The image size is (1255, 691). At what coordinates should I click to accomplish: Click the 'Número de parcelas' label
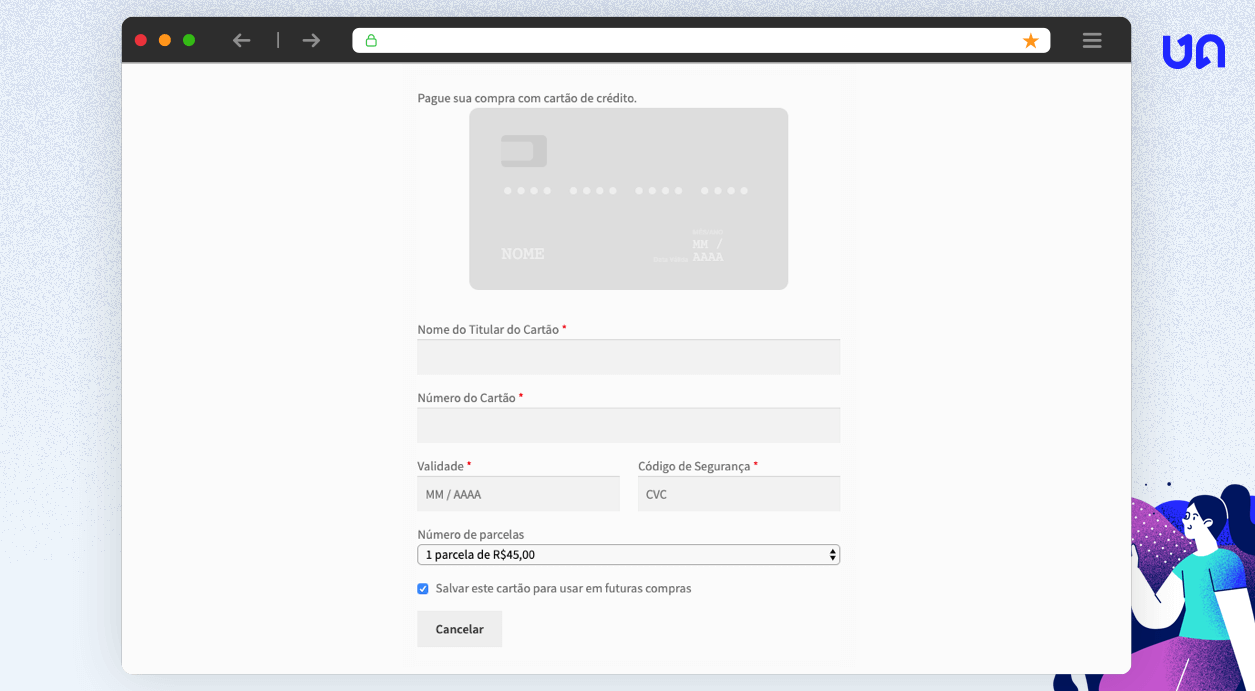[x=471, y=535]
